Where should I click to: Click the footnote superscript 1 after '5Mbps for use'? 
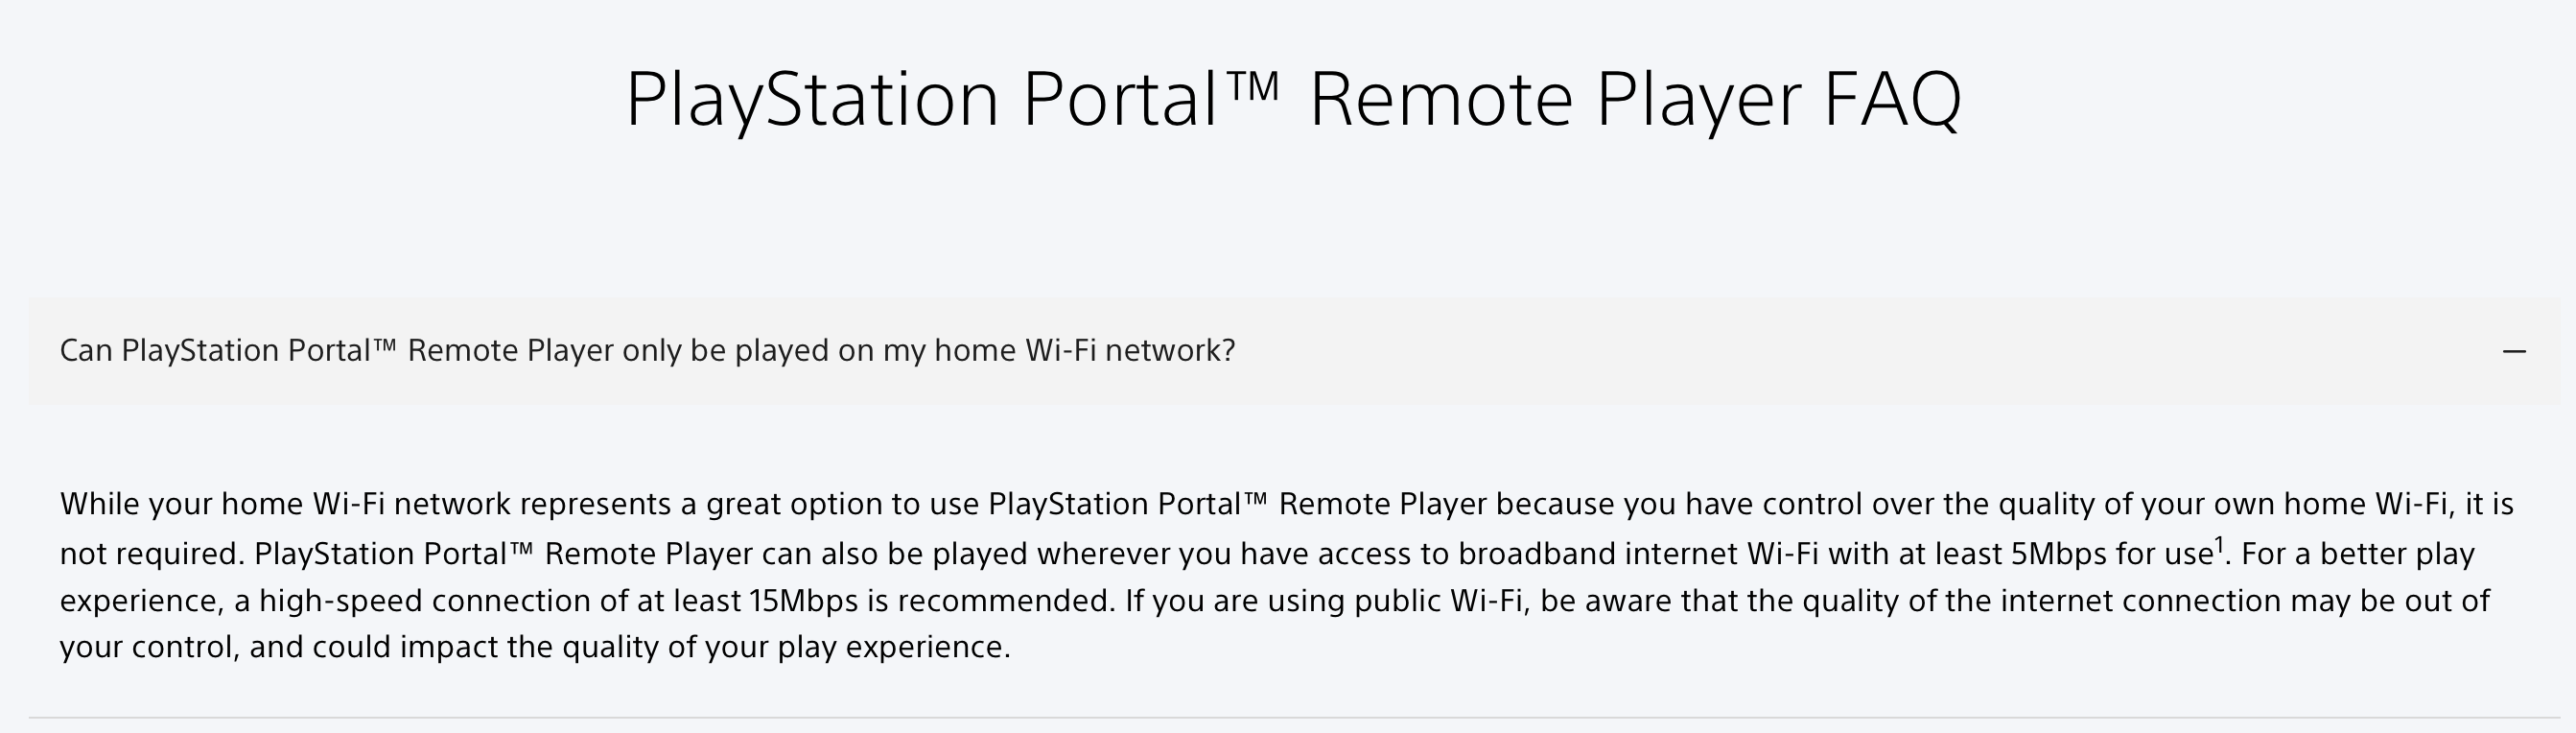(2219, 543)
